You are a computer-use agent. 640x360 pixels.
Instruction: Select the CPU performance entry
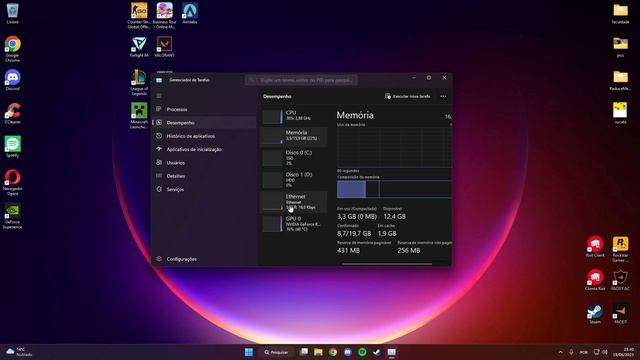click(294, 116)
